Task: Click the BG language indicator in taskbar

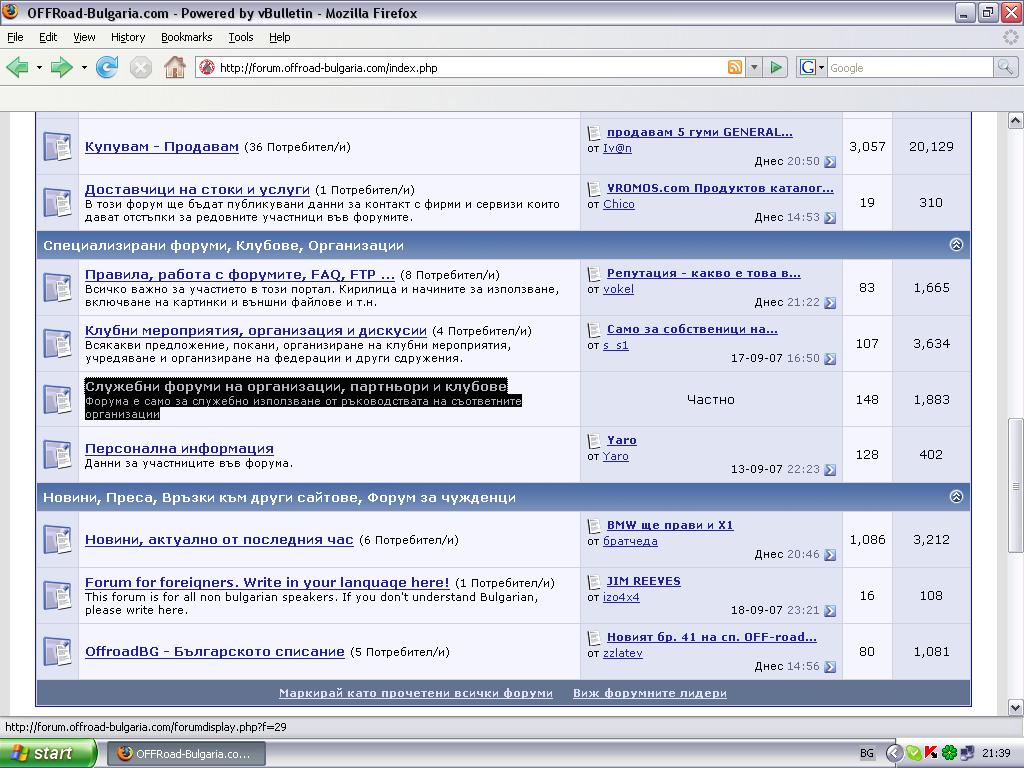Action: [x=867, y=753]
